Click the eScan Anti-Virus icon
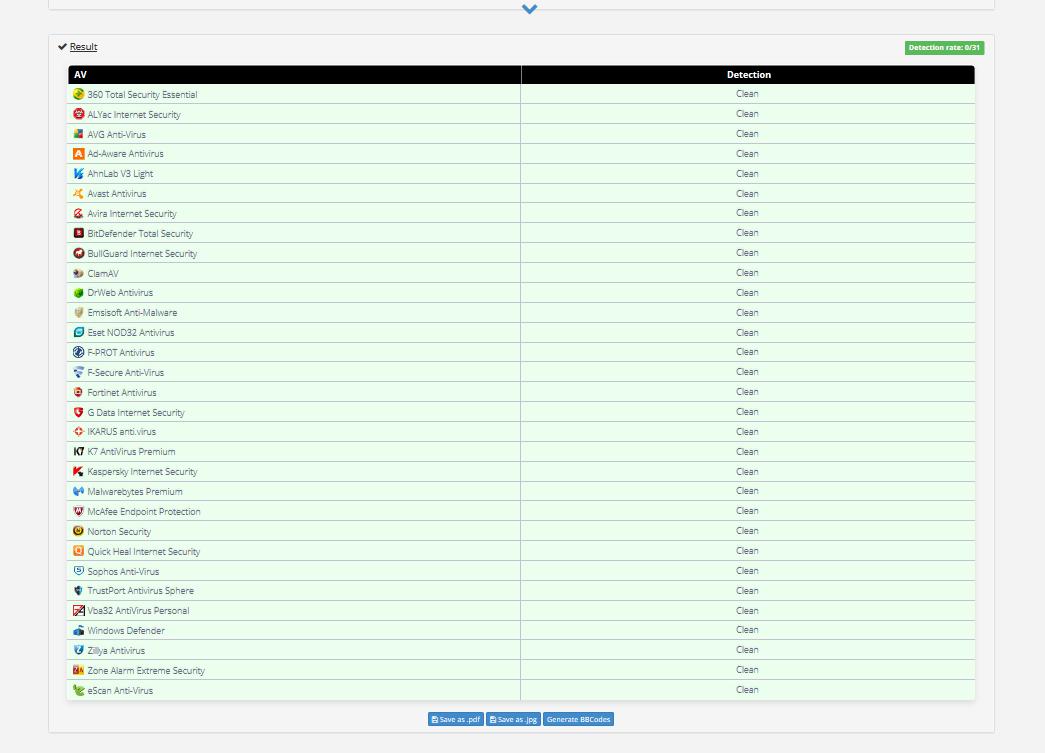The width and height of the screenshot is (1045, 753). pyautogui.click(x=79, y=690)
